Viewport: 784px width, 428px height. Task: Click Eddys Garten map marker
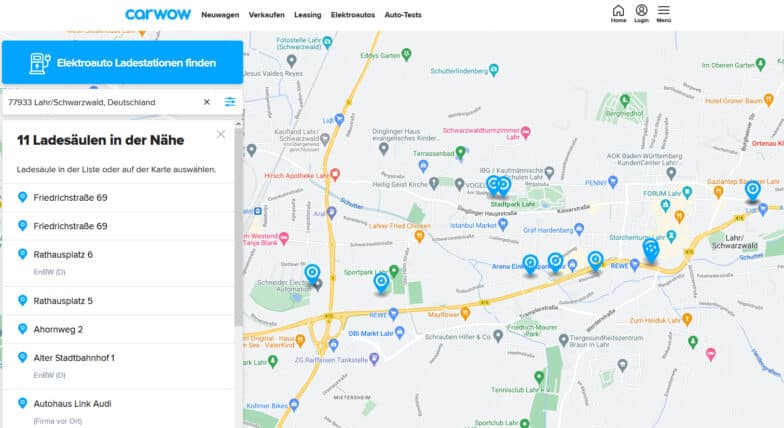(406, 54)
